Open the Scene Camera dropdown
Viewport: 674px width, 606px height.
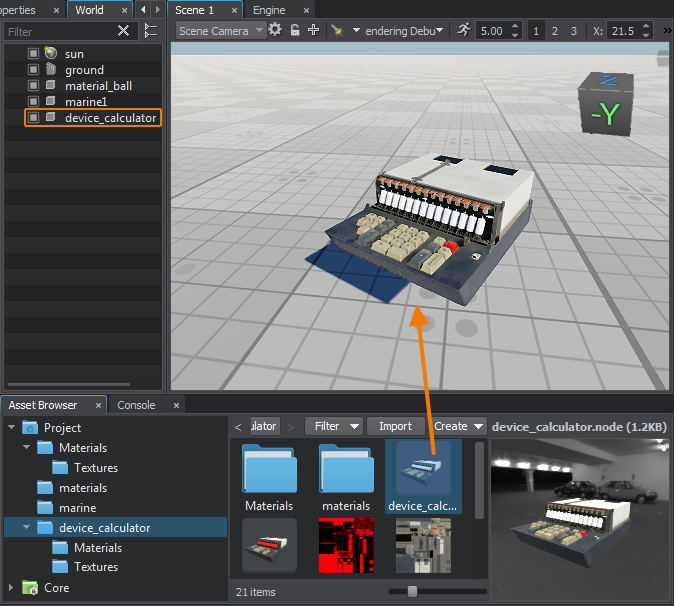pyautogui.click(x=221, y=31)
